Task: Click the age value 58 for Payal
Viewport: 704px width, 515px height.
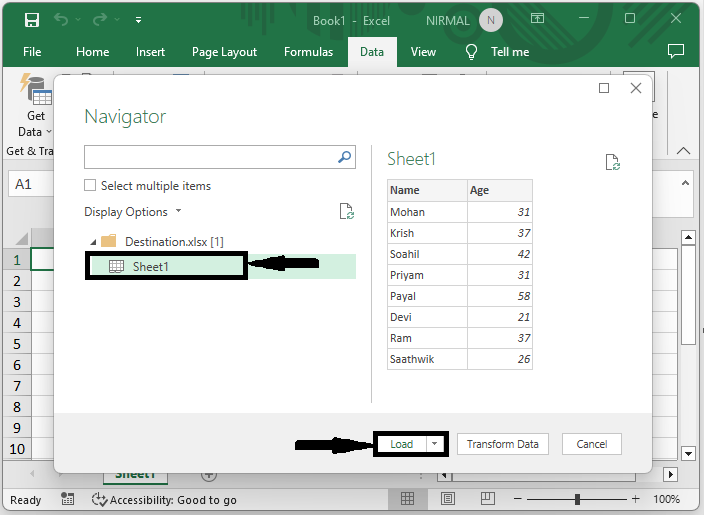Action: point(500,296)
